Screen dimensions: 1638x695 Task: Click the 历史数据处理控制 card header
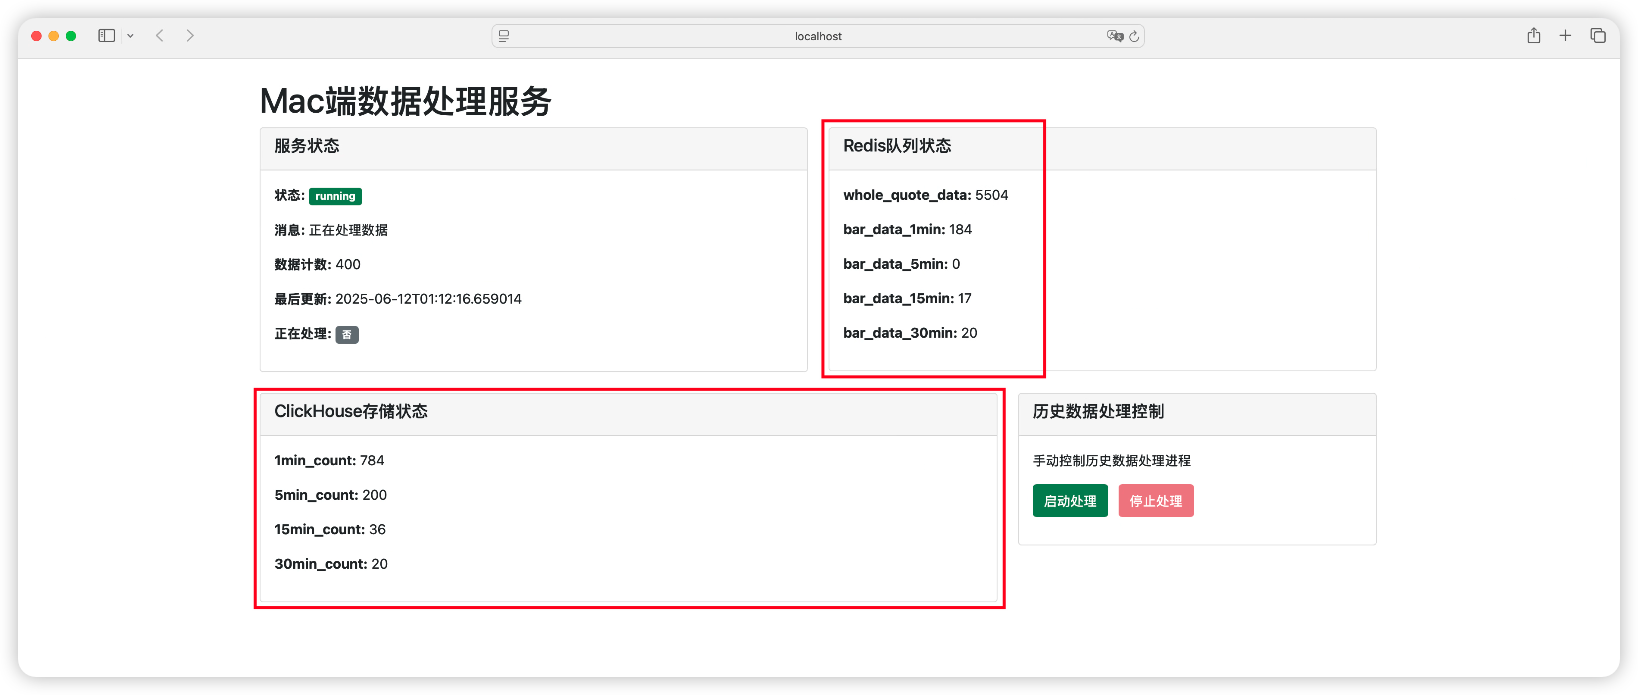1197,413
